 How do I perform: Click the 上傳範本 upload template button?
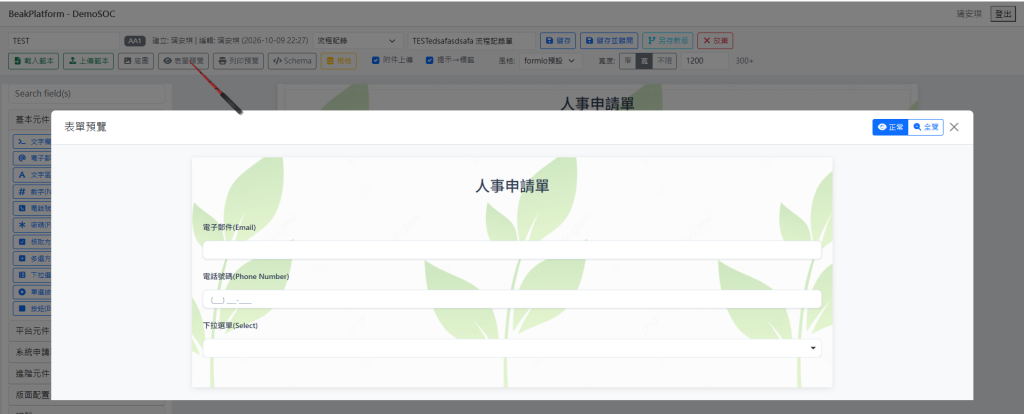point(89,61)
